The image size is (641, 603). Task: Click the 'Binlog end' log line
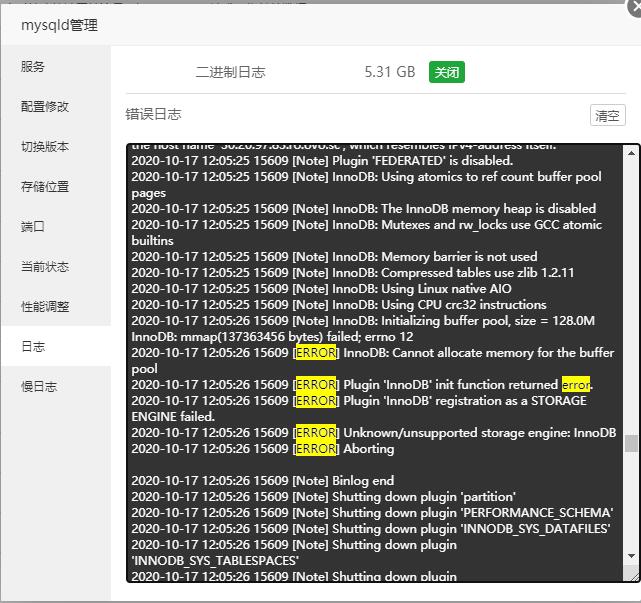(263, 481)
